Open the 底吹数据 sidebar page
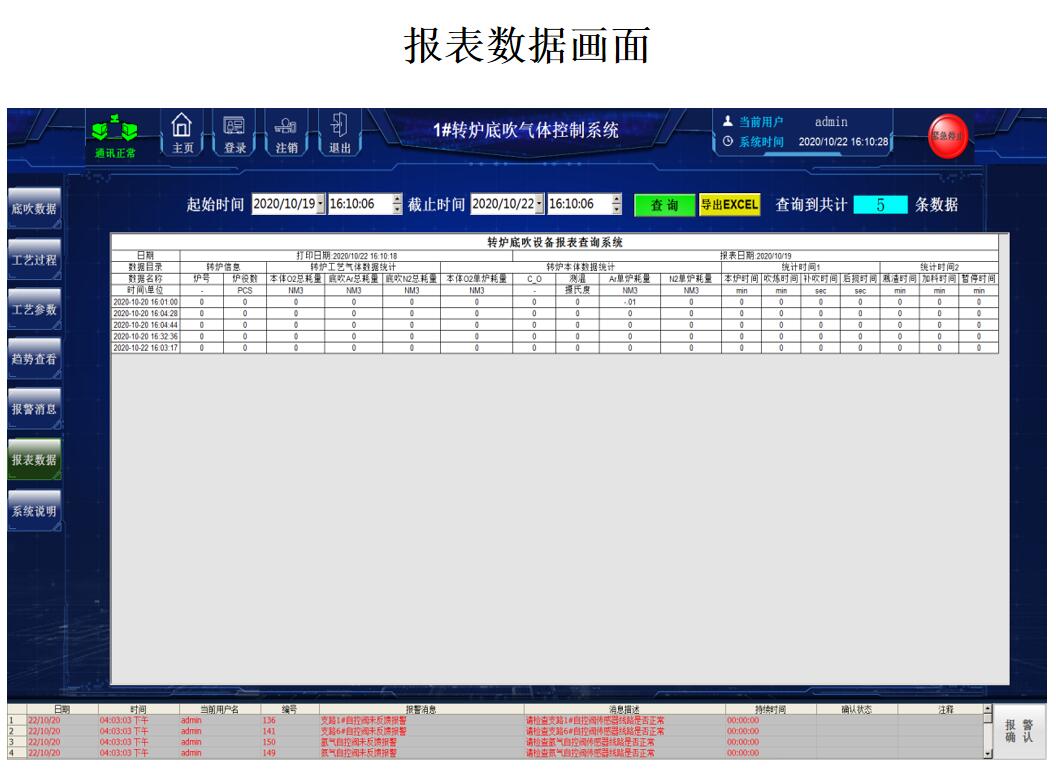Viewport: 1056px width, 770px height. tap(34, 209)
